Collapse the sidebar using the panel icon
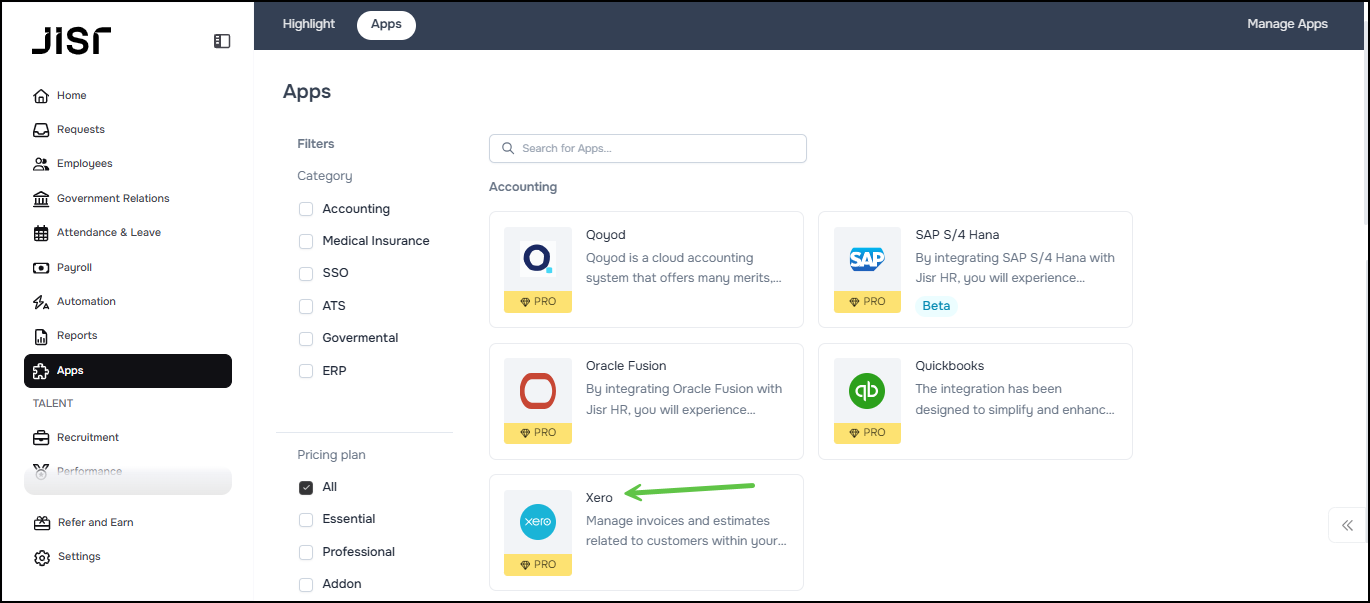The height and width of the screenshot is (603, 1370). [222, 41]
